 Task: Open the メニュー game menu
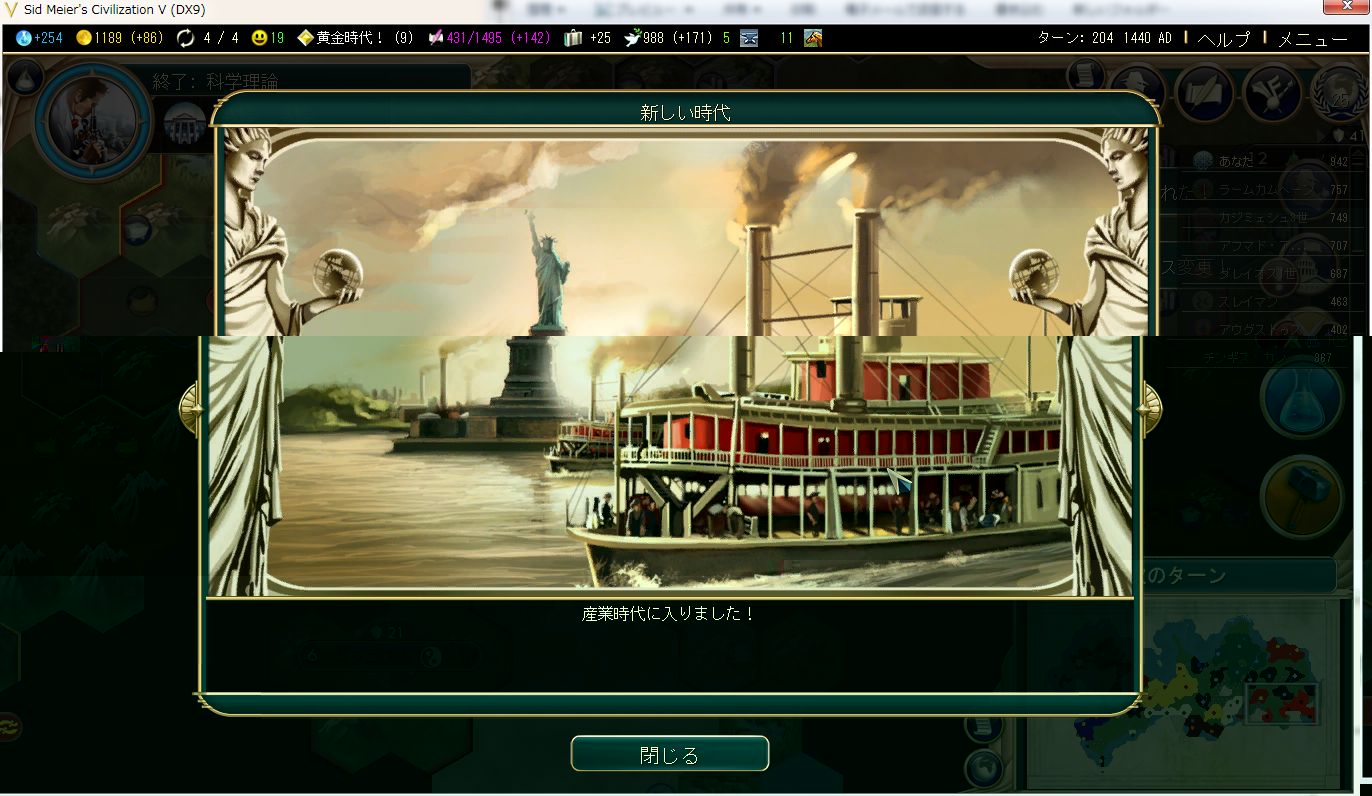(x=1312, y=39)
